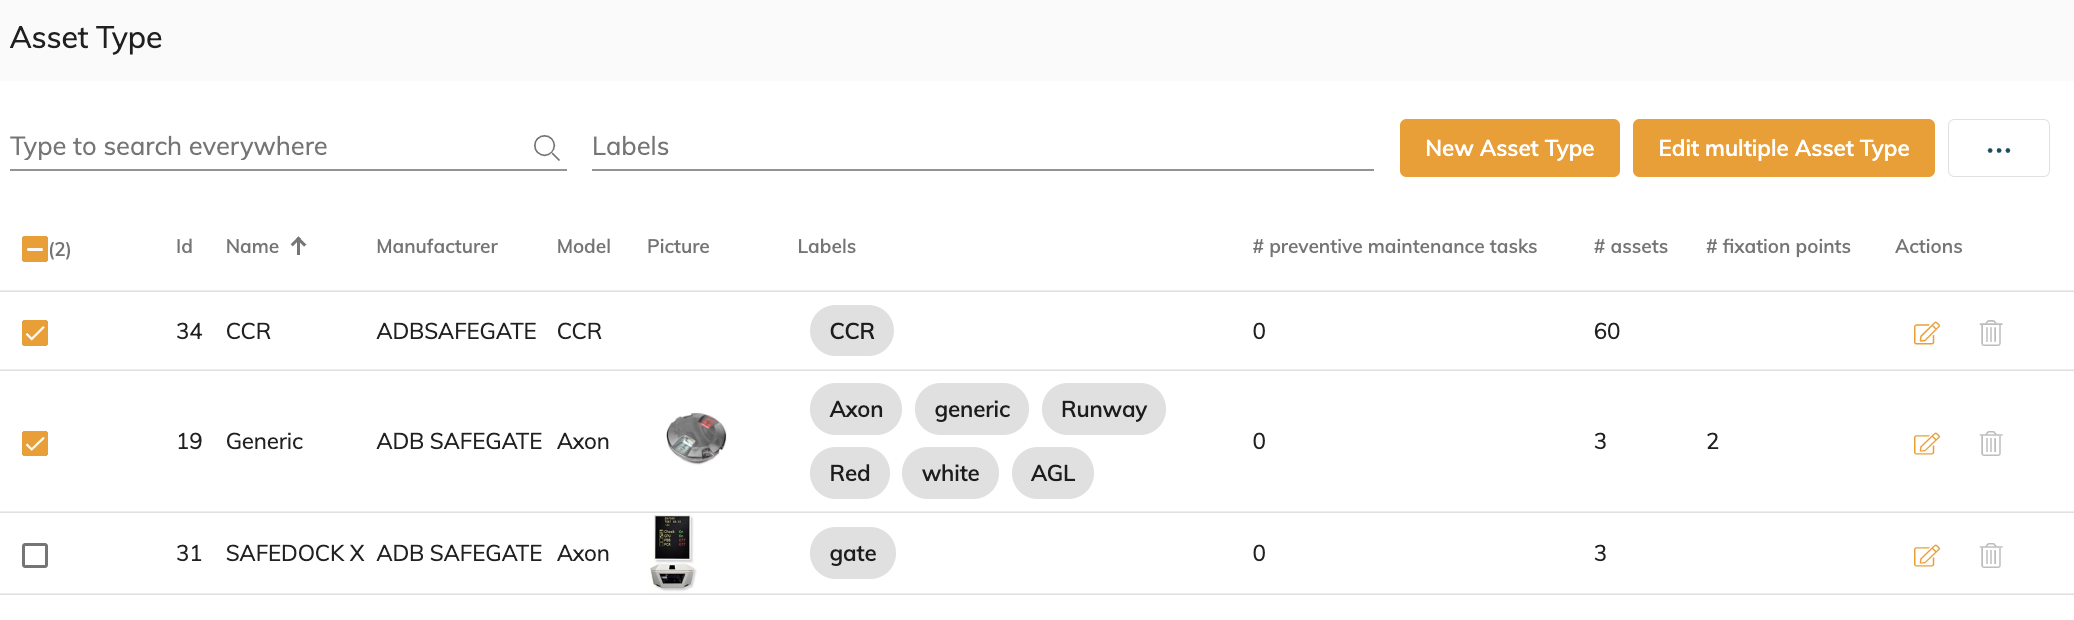Edit the Generic asset type
2074x620 pixels.
tap(1926, 443)
